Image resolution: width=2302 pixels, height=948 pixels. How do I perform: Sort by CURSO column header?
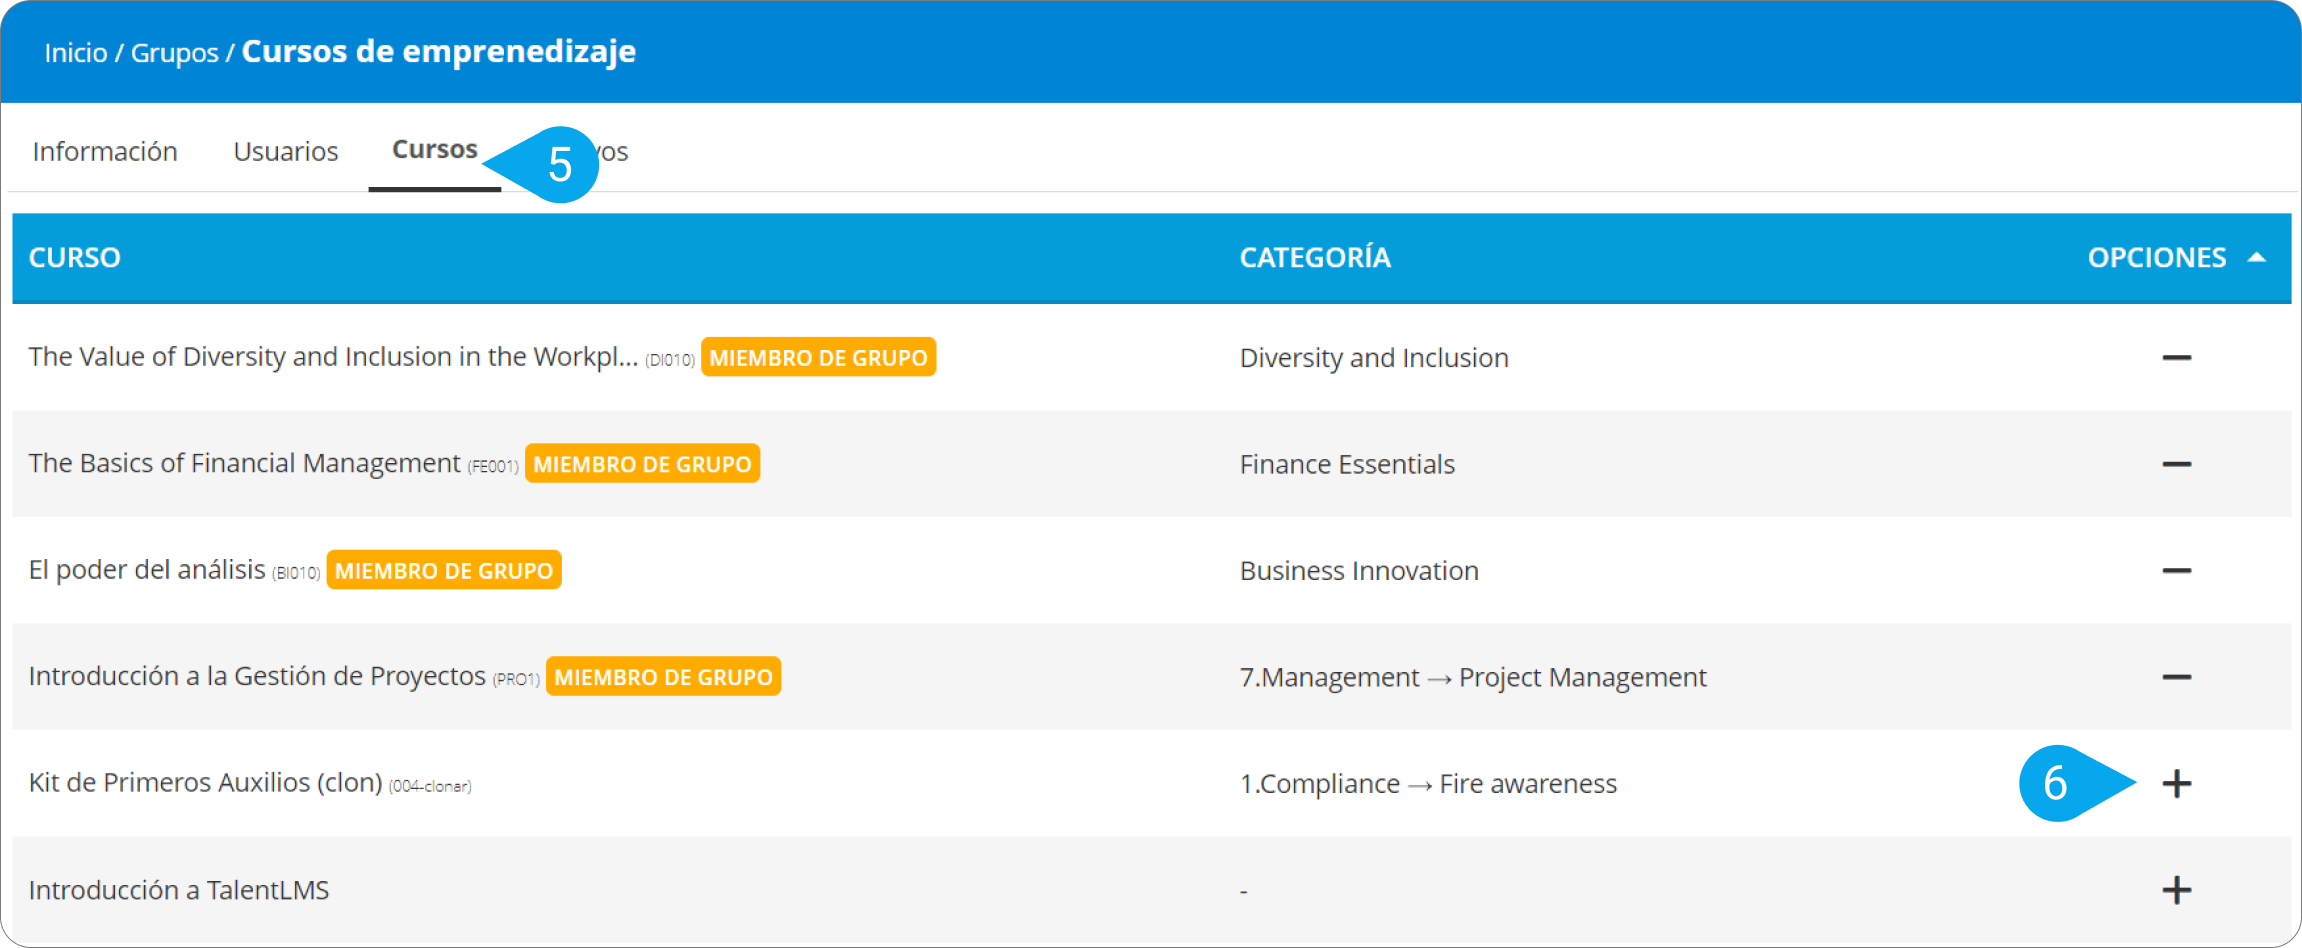[x=75, y=258]
